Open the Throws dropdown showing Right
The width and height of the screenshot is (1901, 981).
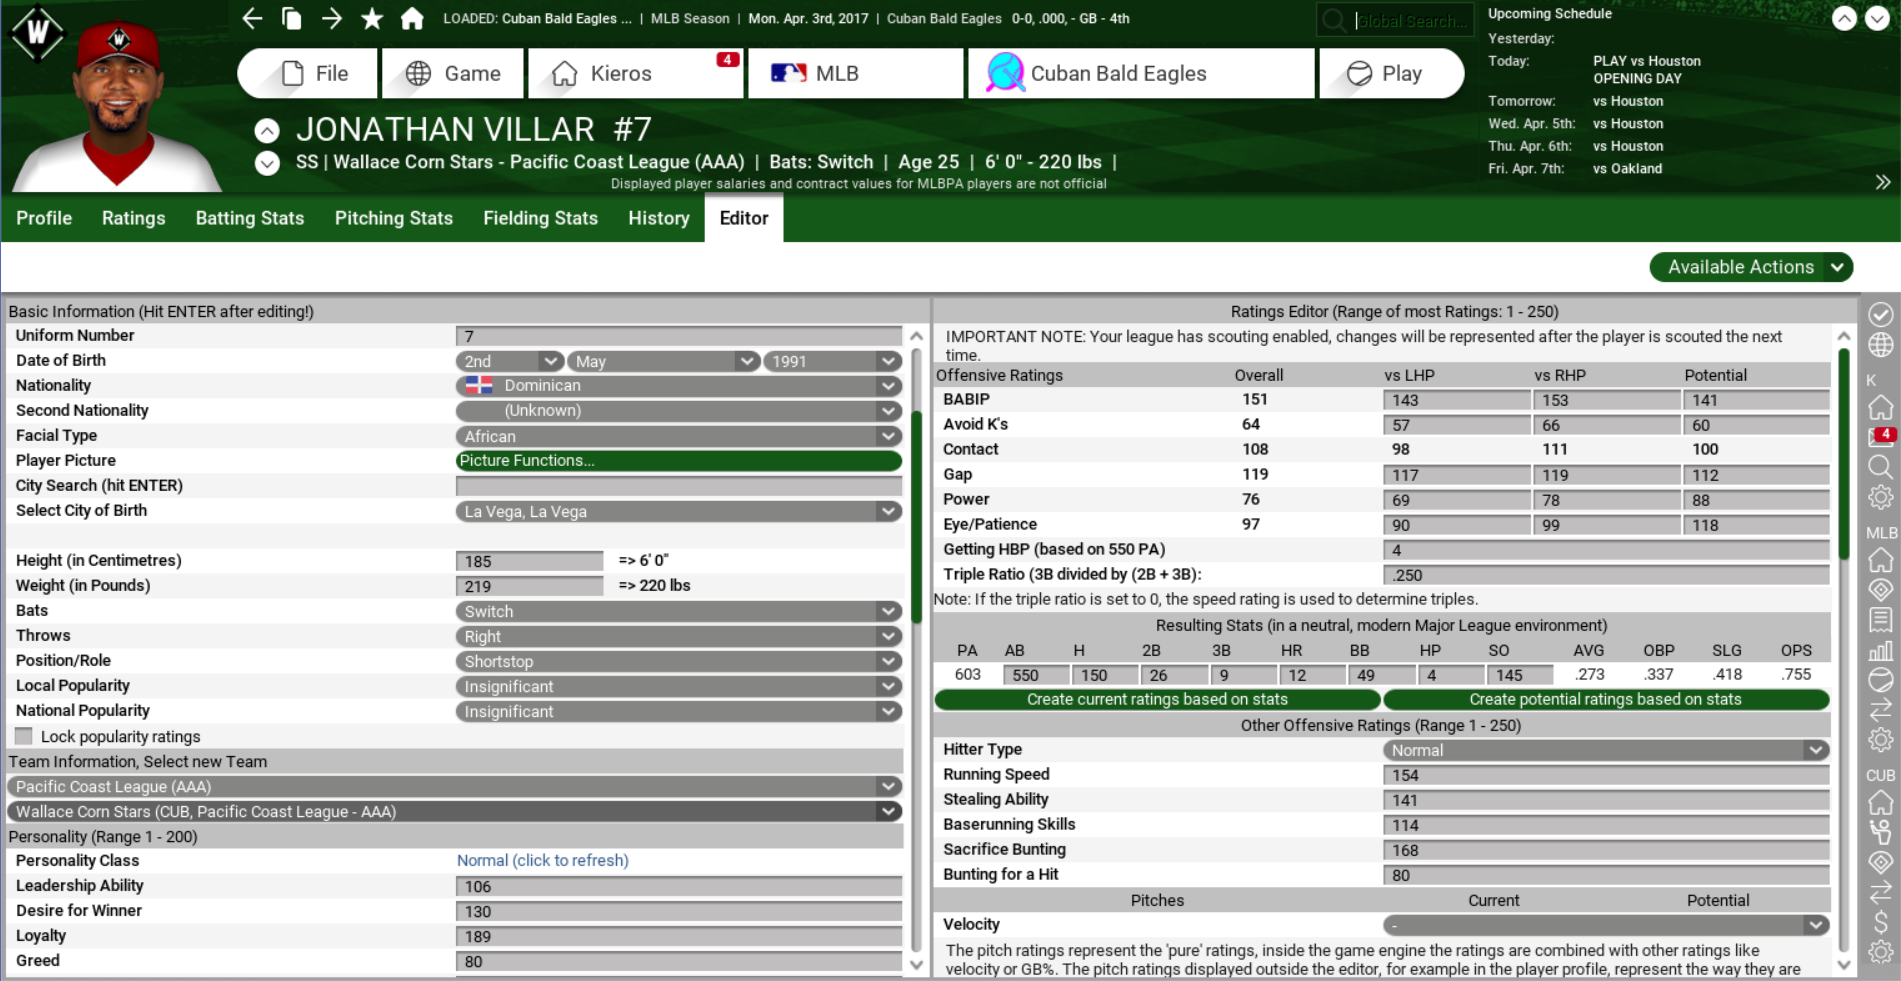point(678,636)
